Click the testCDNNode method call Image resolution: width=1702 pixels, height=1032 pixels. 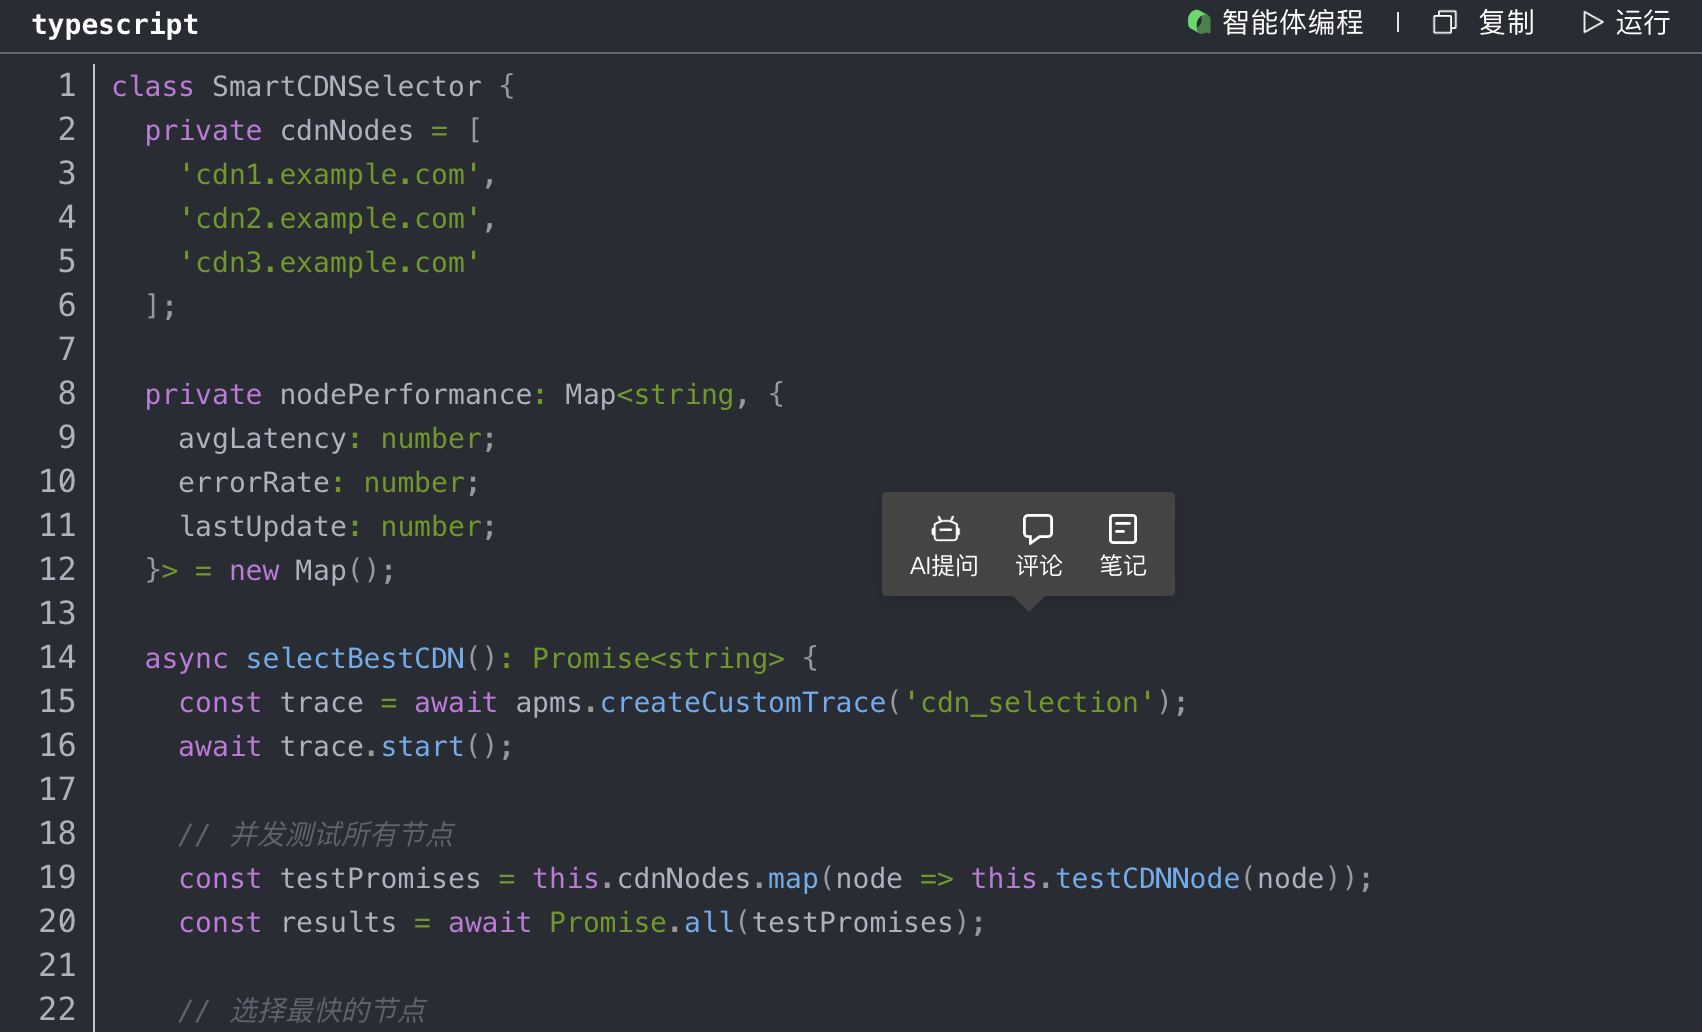pyautogui.click(x=1147, y=879)
